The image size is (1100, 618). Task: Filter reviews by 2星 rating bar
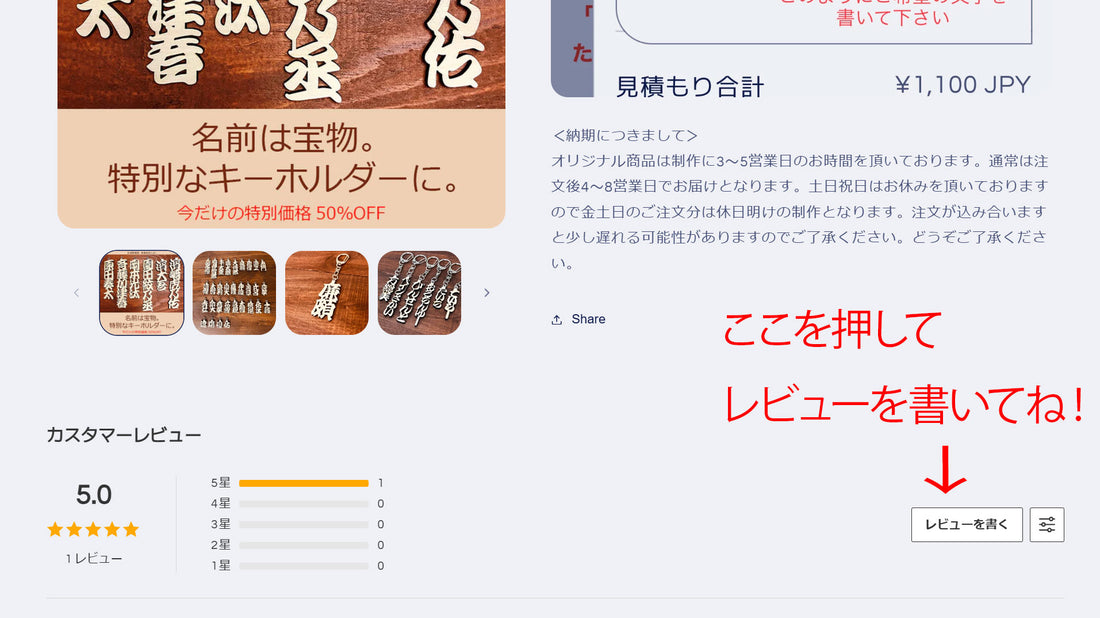(297, 545)
